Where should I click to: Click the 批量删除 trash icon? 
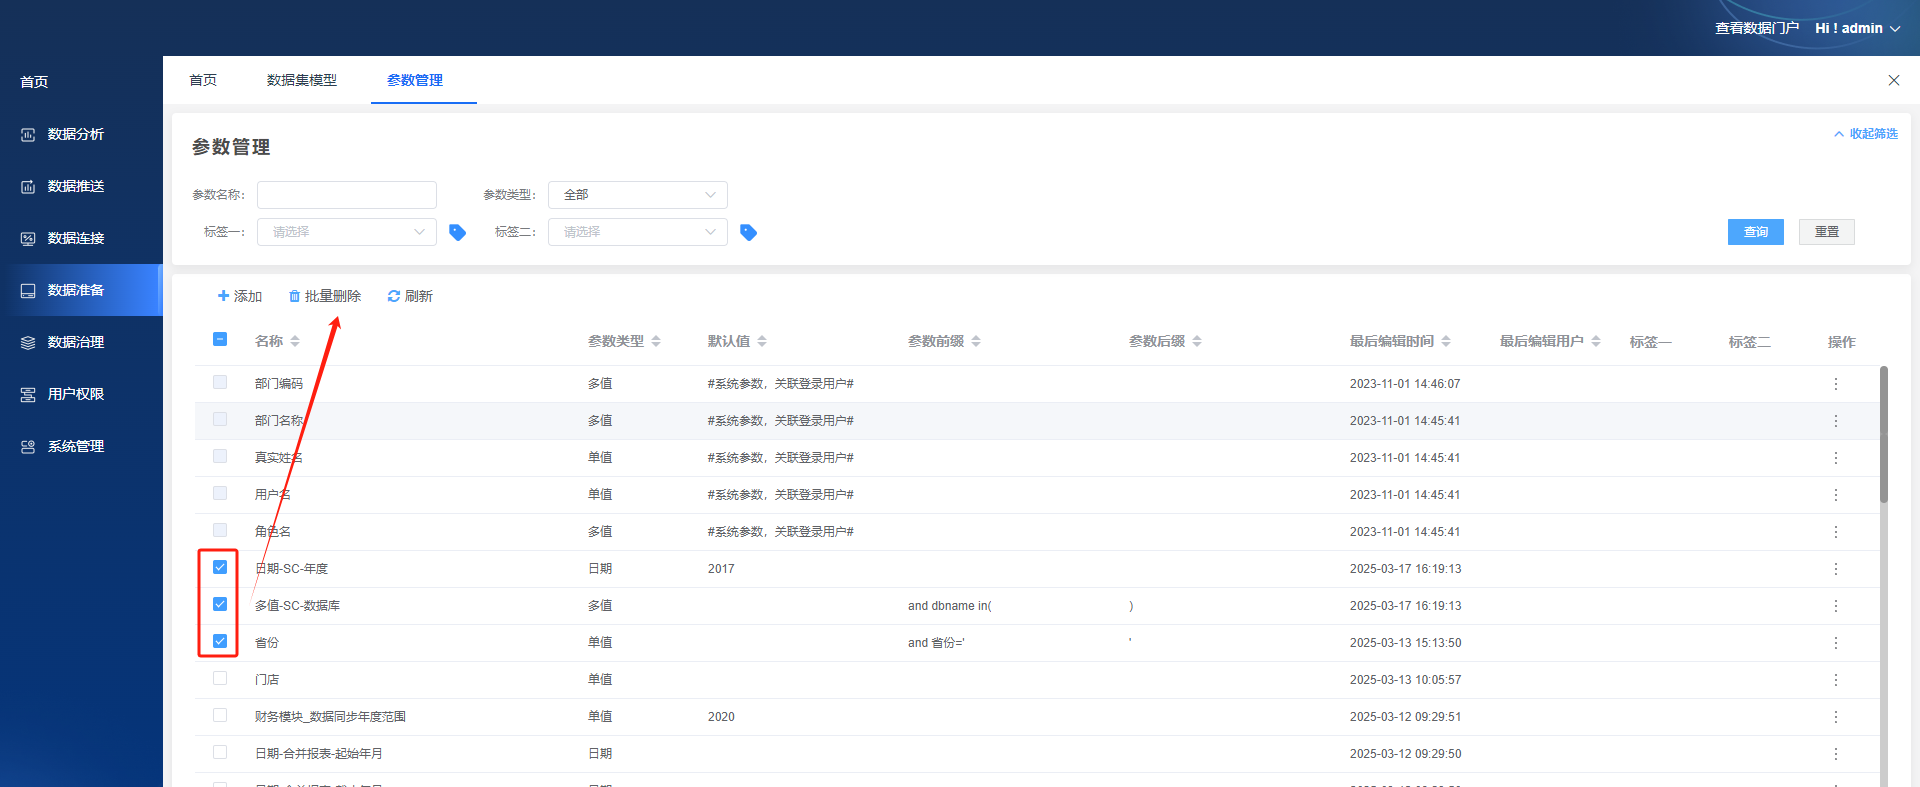coord(294,297)
